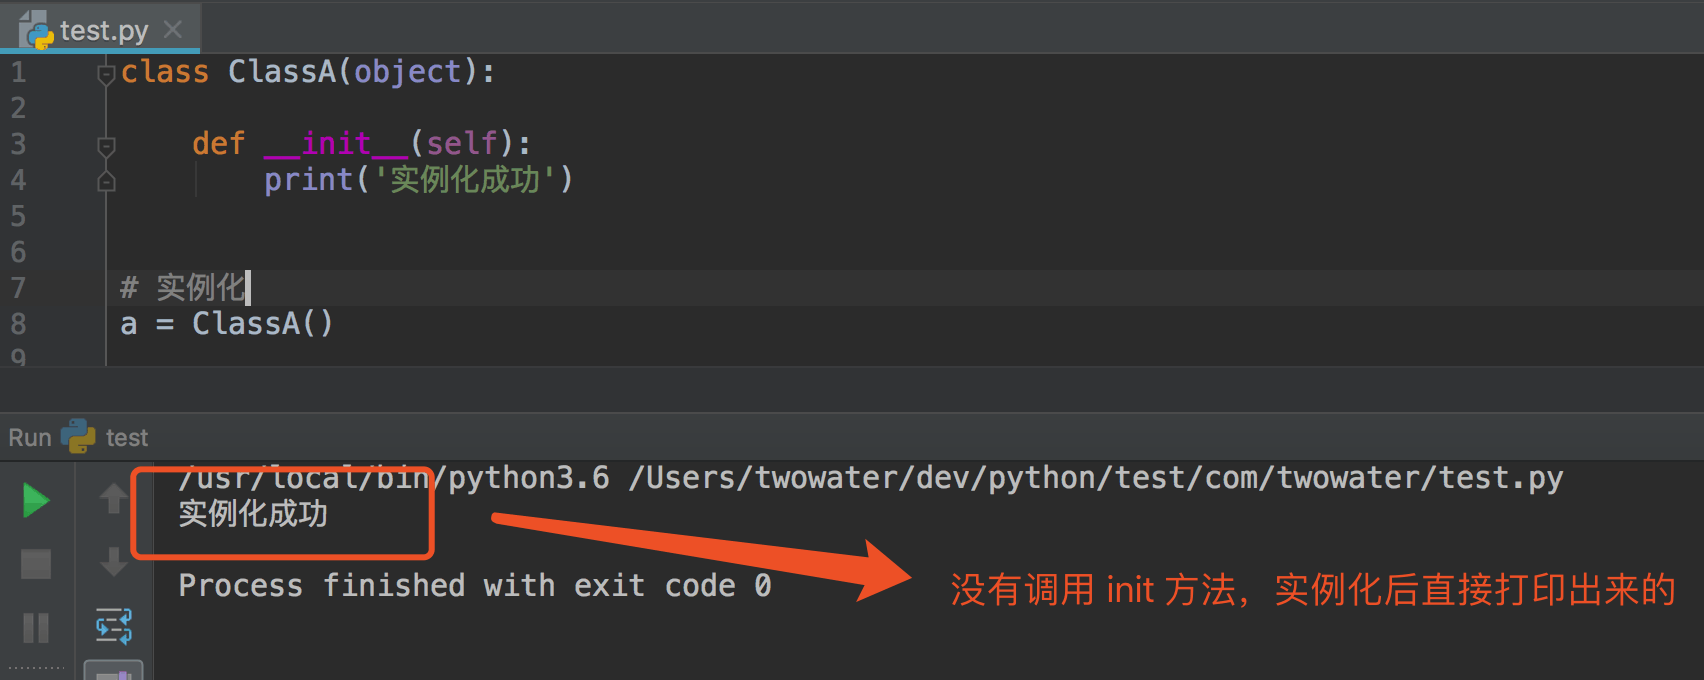Click the Python icon beside Run label

tap(78, 437)
